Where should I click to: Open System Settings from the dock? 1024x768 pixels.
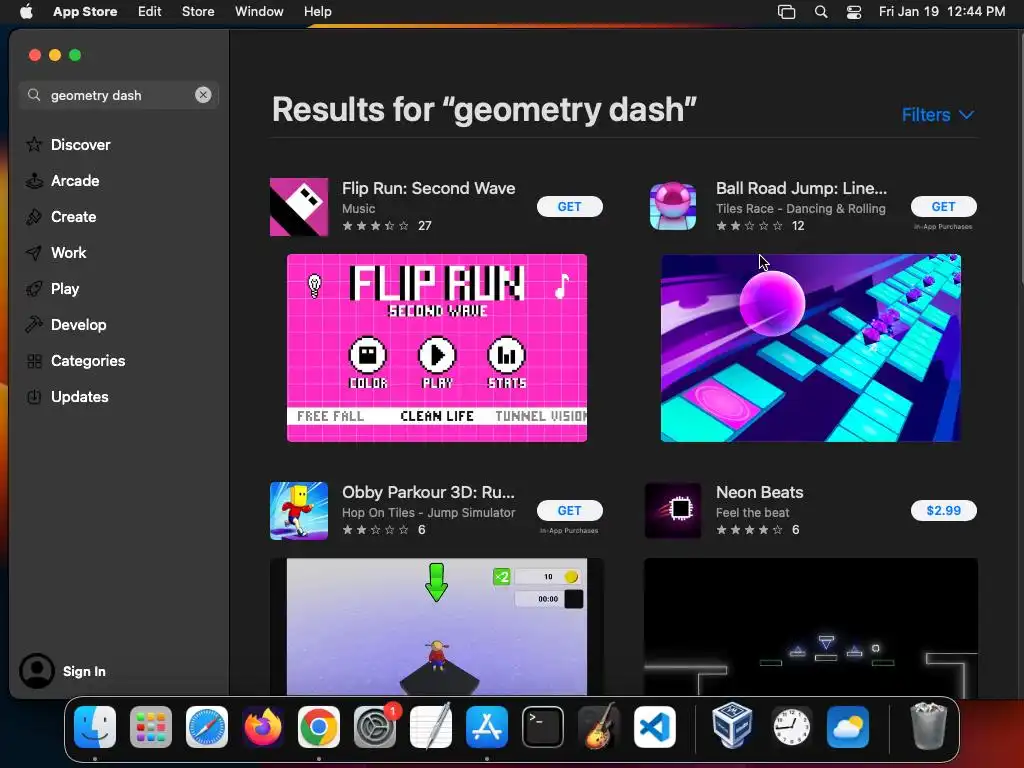(375, 727)
